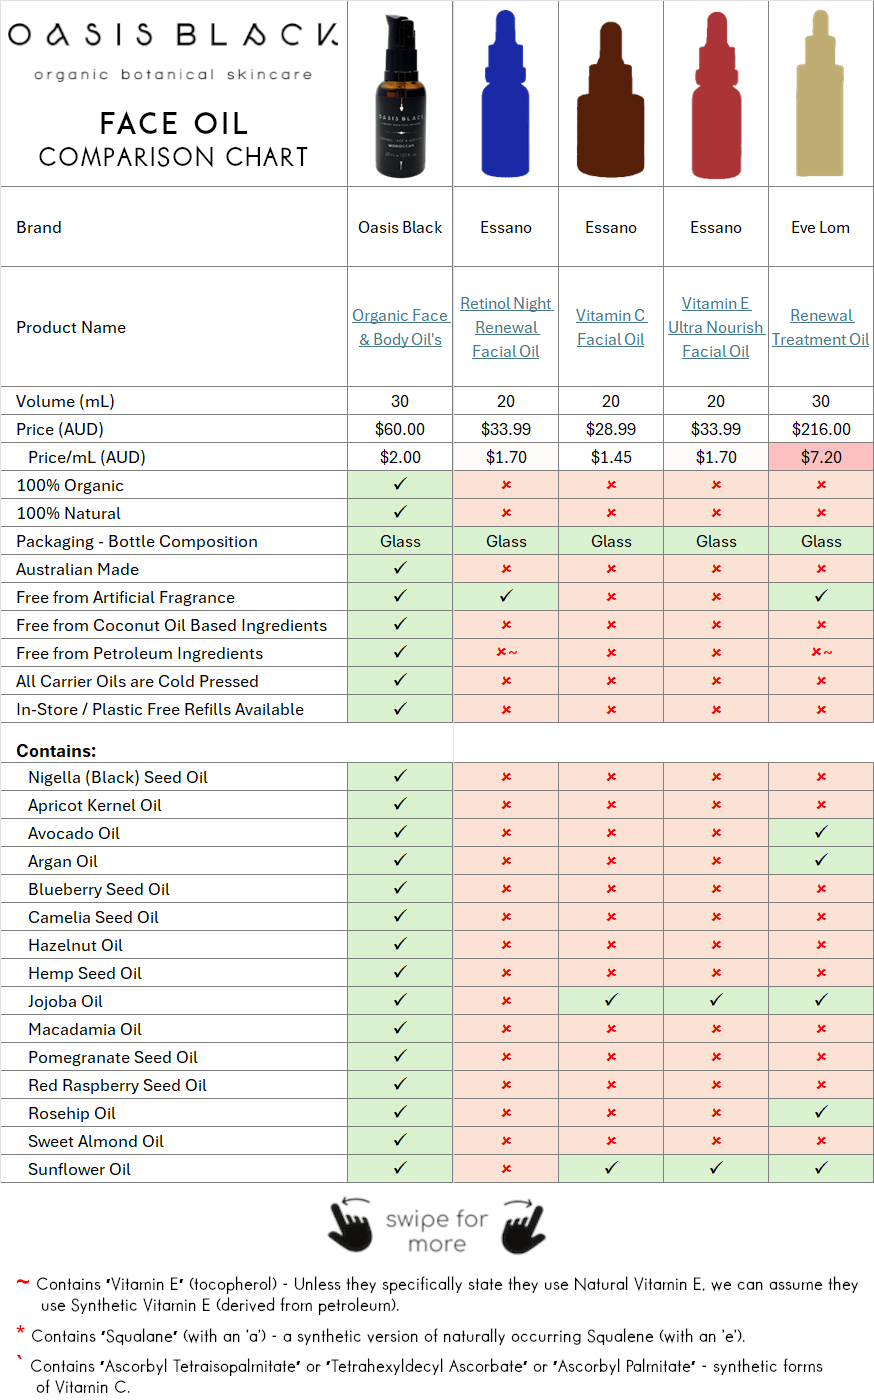Image resolution: width=874 pixels, height=1400 pixels.
Task: Click Vitamin C oil's Sunflower Oil check mark
Action: point(611,1168)
